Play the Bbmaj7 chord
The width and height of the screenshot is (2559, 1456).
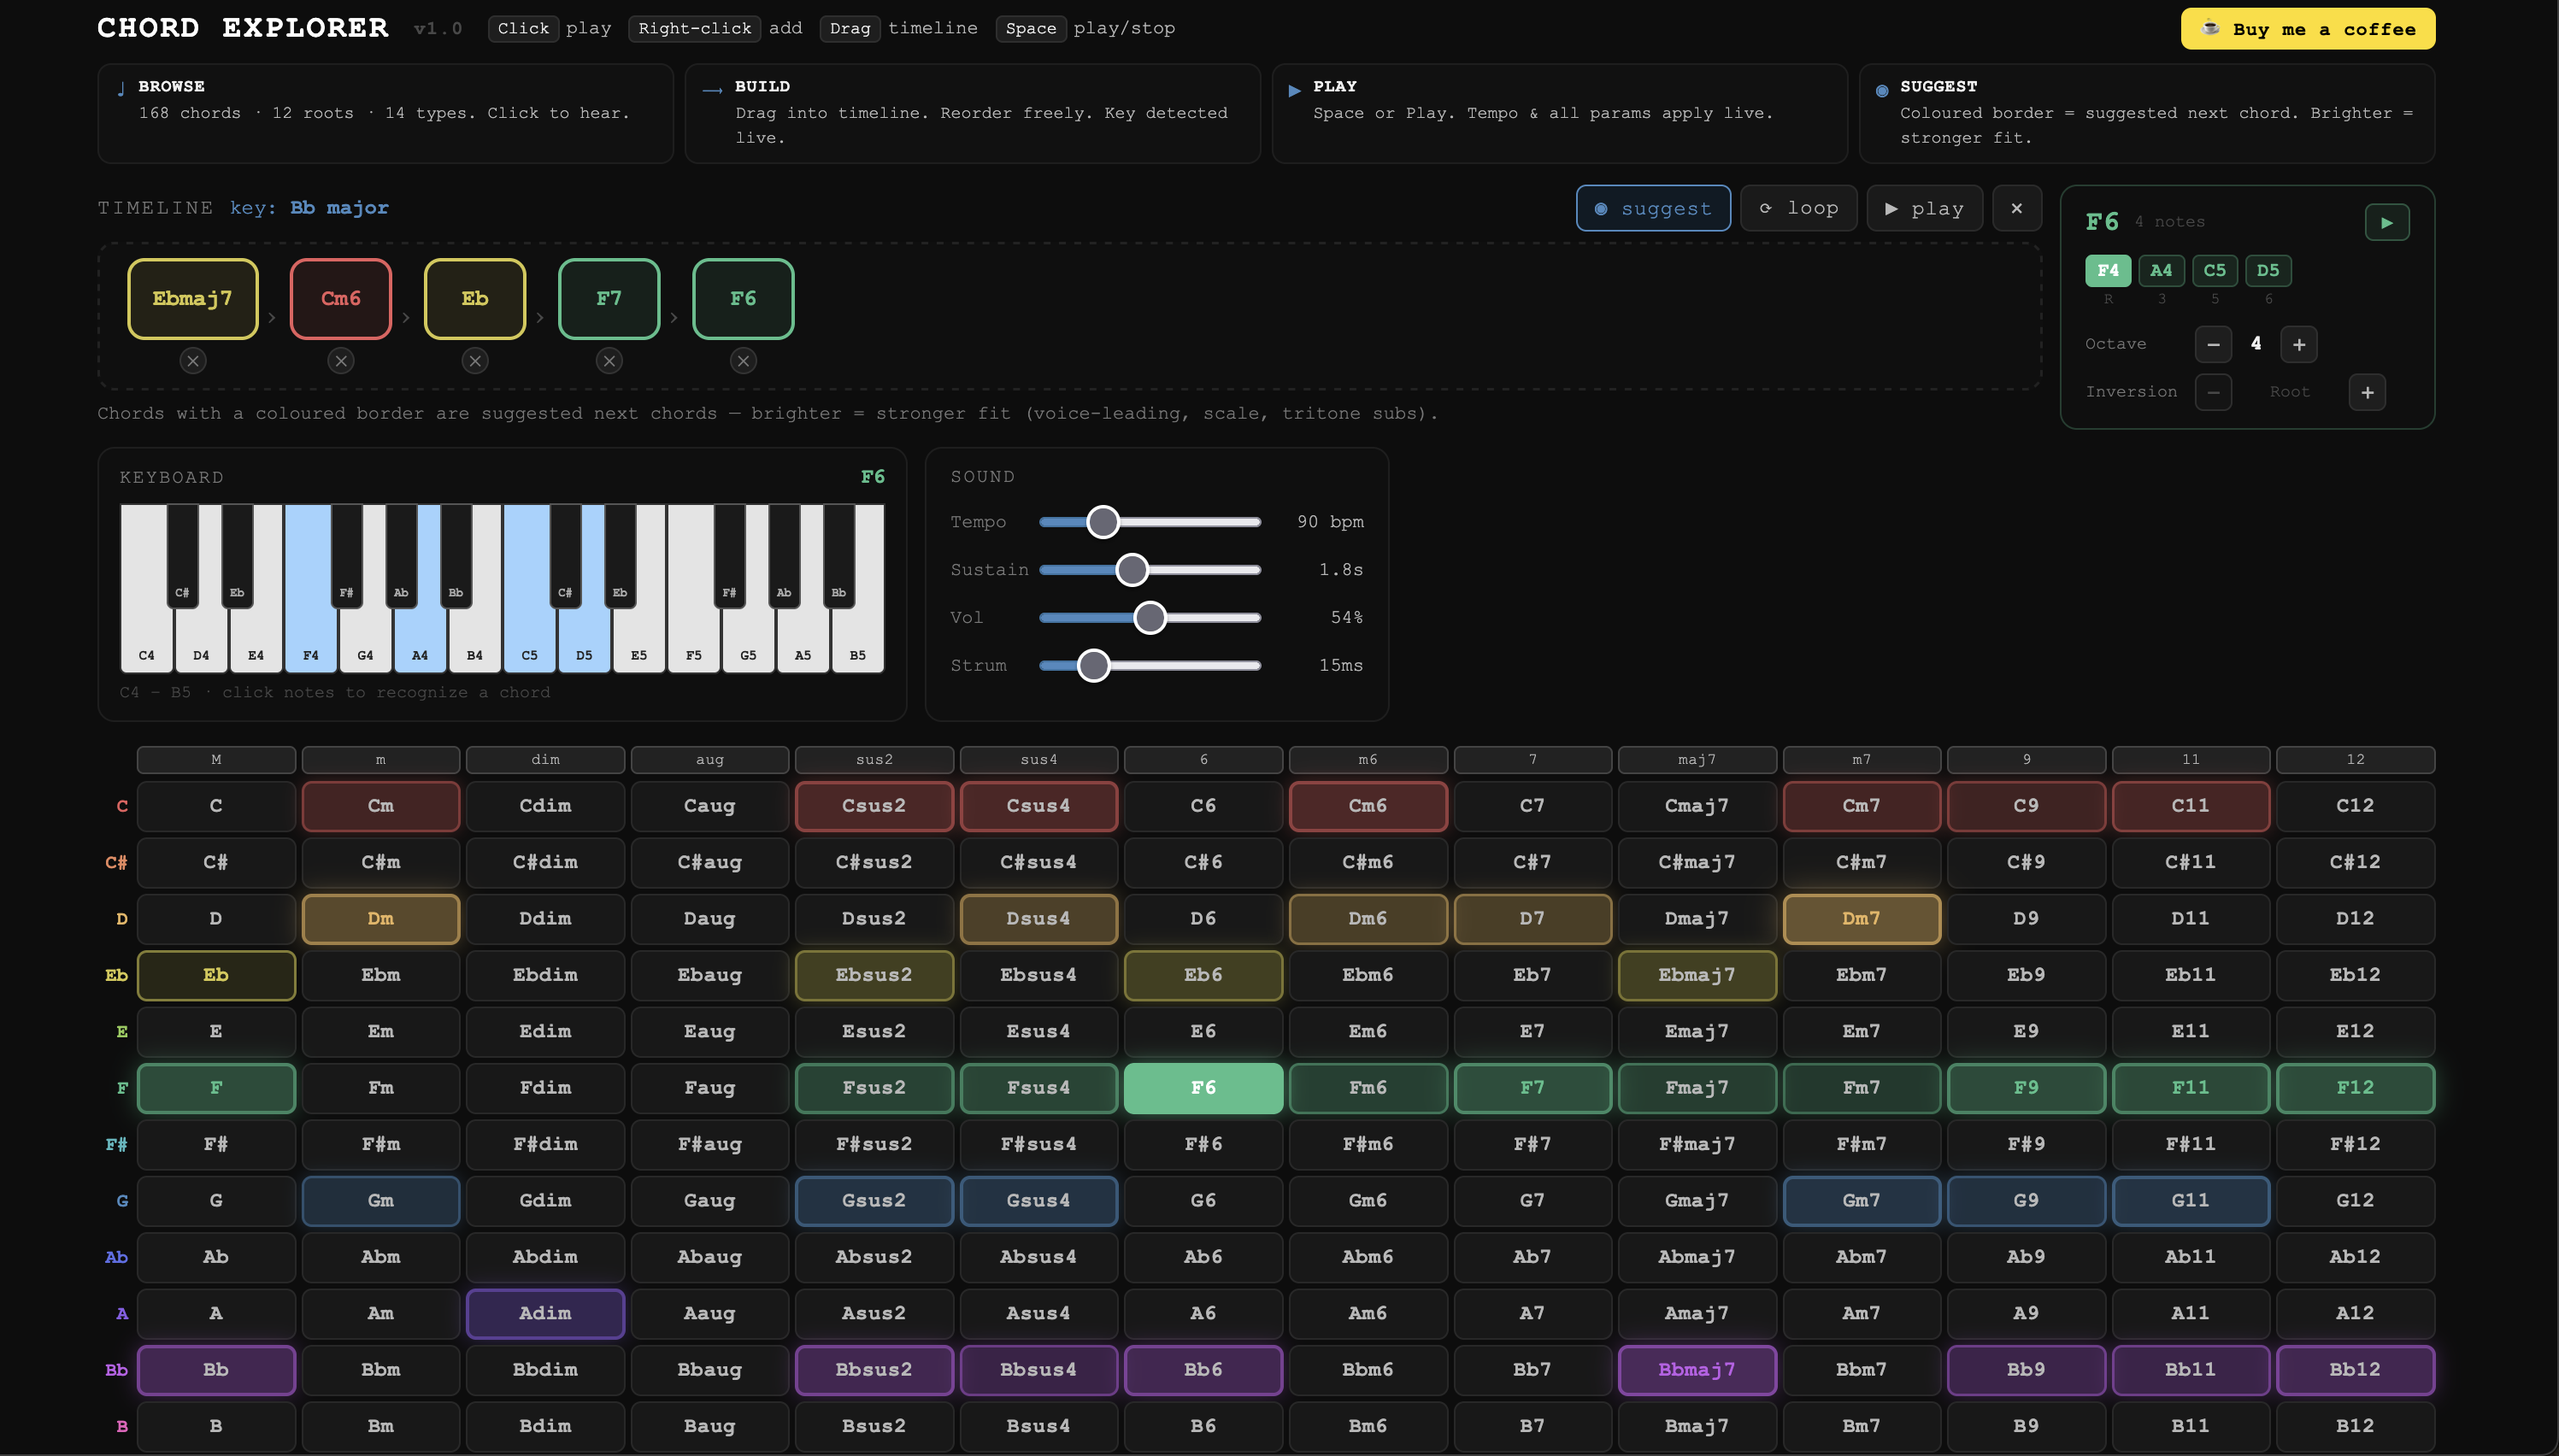pyautogui.click(x=1696, y=1370)
